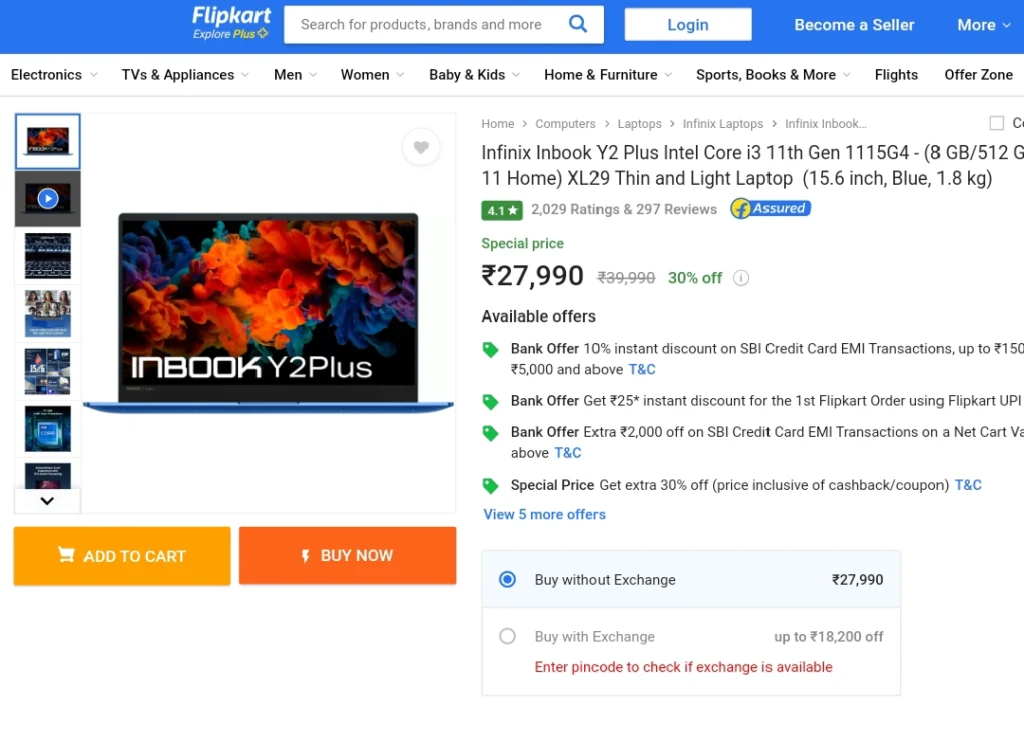Image resolution: width=1024 pixels, height=742 pixels.
Task: Select the Intel Core processor thumbnail
Action: click(48, 429)
